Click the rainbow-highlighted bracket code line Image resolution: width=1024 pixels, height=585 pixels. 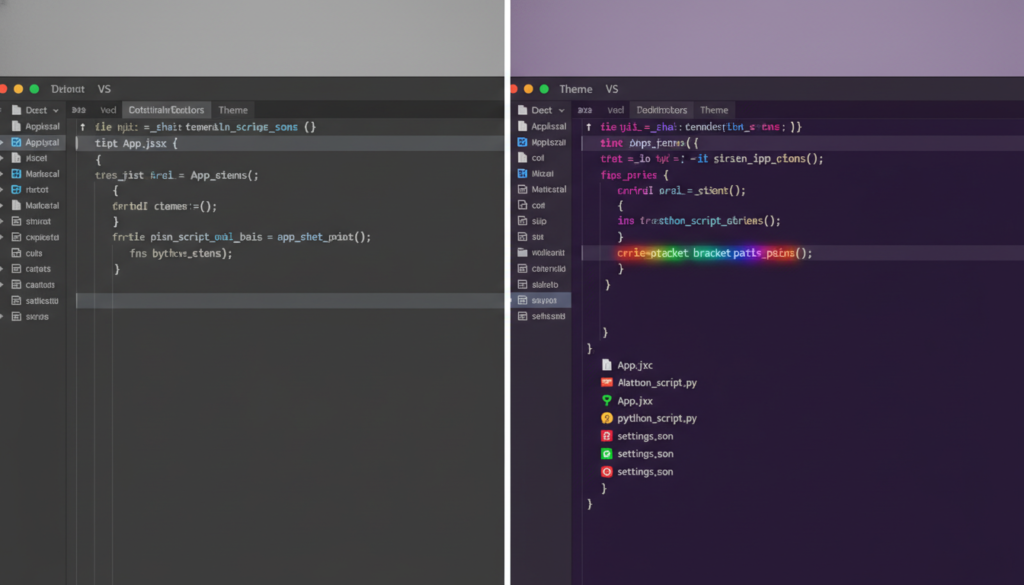pos(714,253)
